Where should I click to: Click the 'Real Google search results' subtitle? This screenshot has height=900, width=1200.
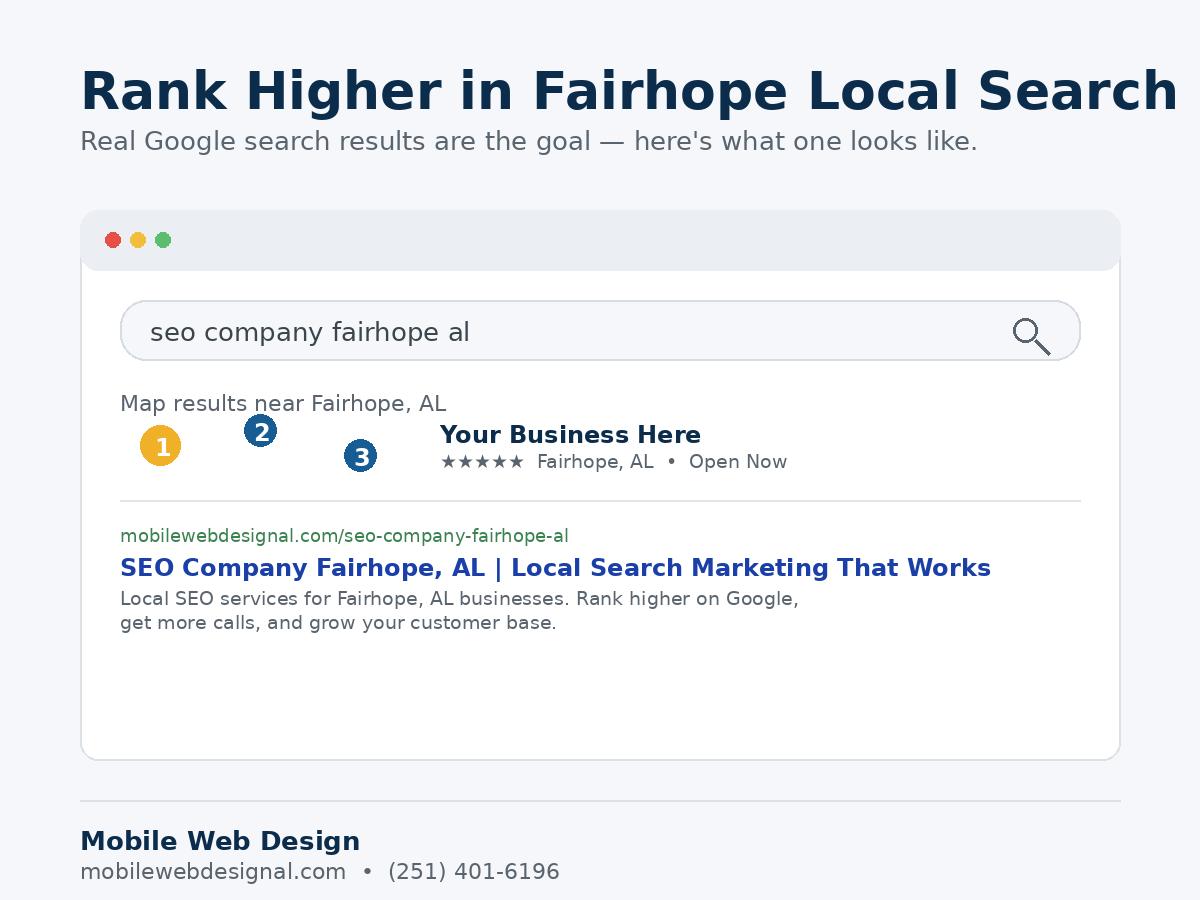pos(529,142)
